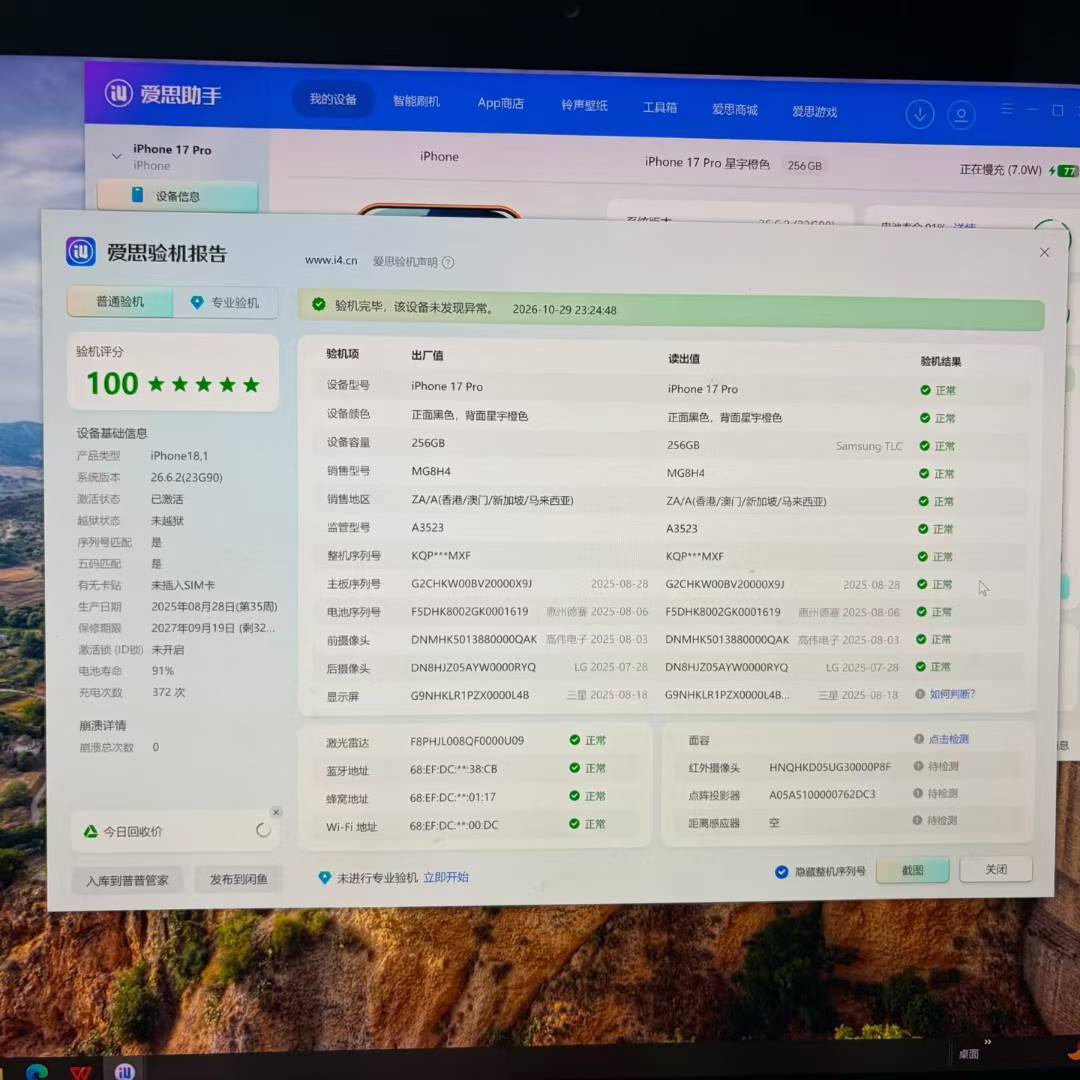Visit the 爱思商城 tab

735,110
